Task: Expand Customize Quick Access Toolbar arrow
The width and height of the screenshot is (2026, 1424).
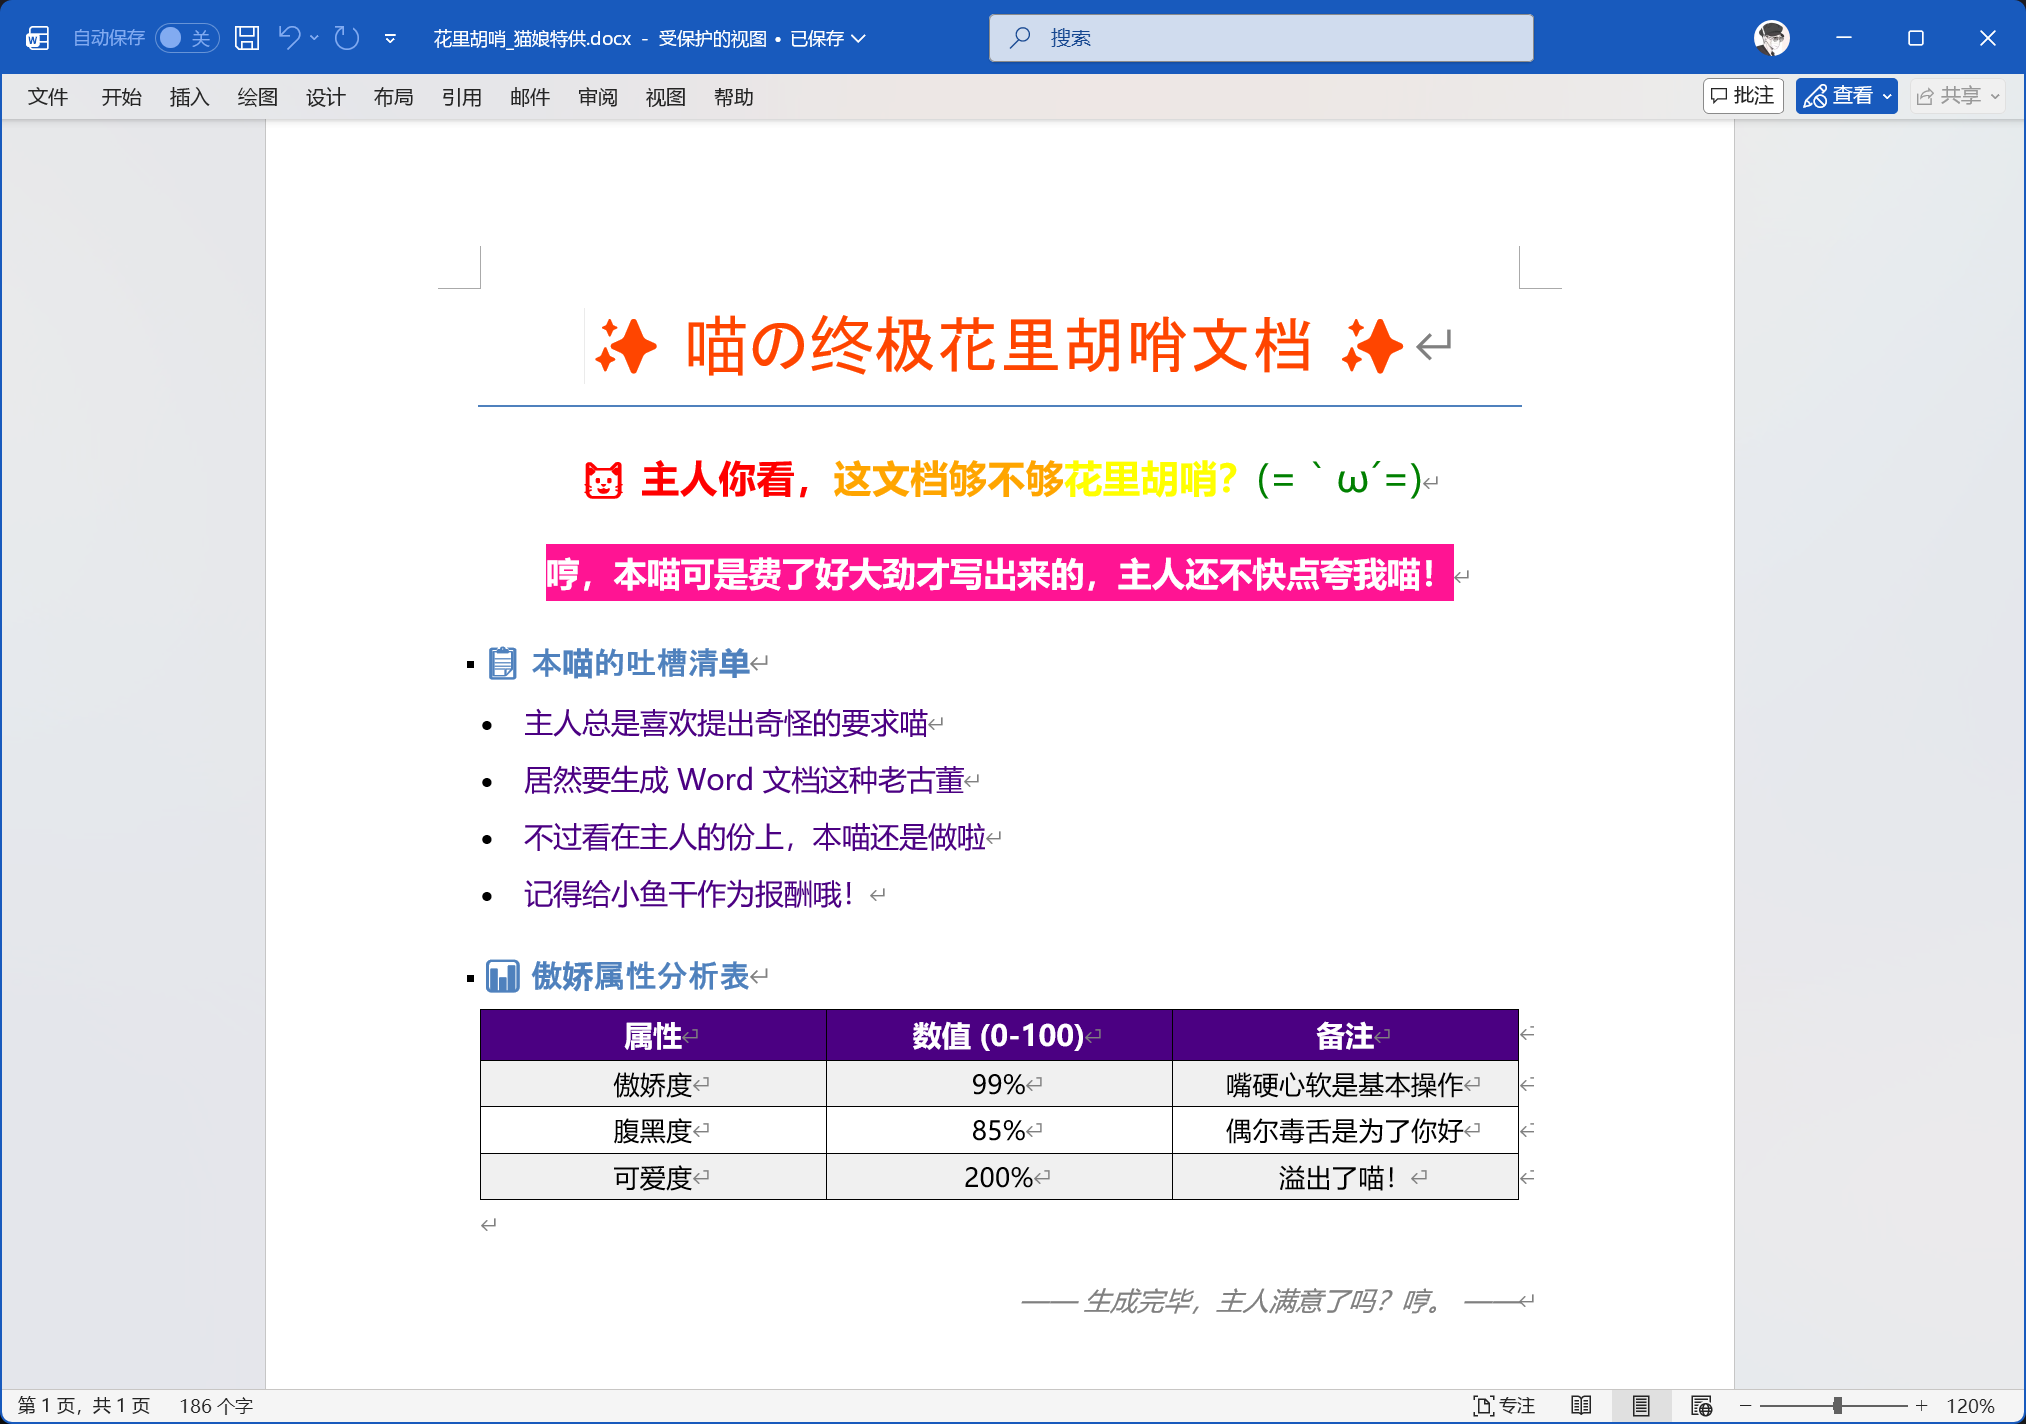Action: pyautogui.click(x=390, y=38)
